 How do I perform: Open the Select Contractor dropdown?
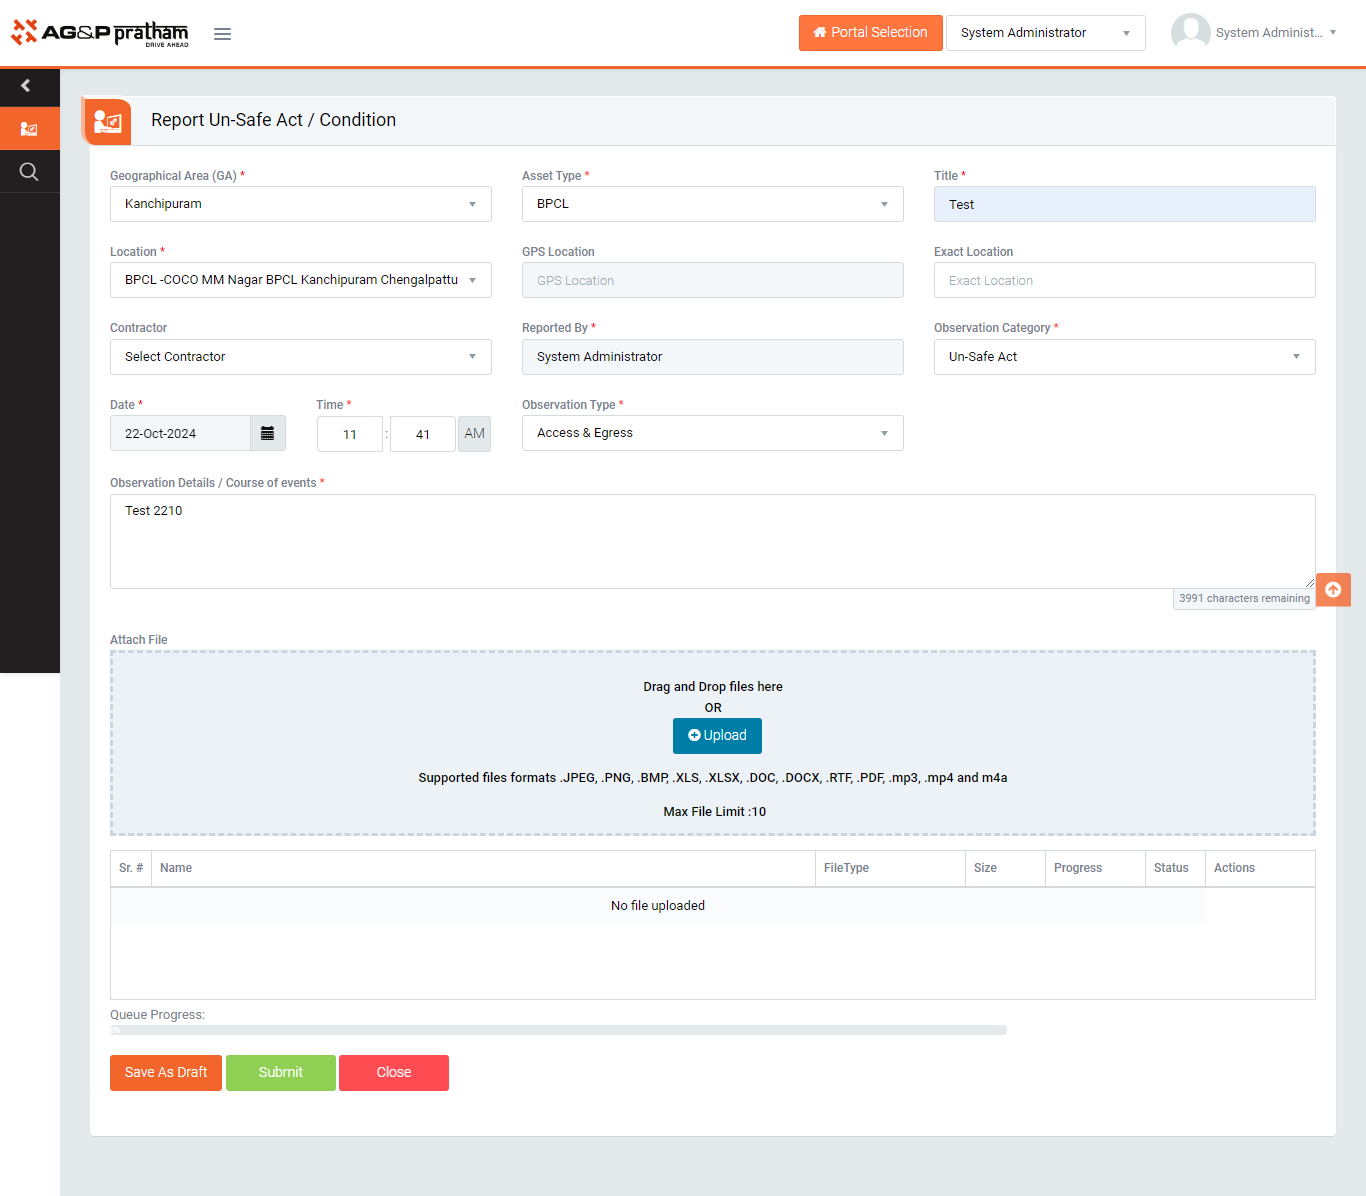point(300,357)
